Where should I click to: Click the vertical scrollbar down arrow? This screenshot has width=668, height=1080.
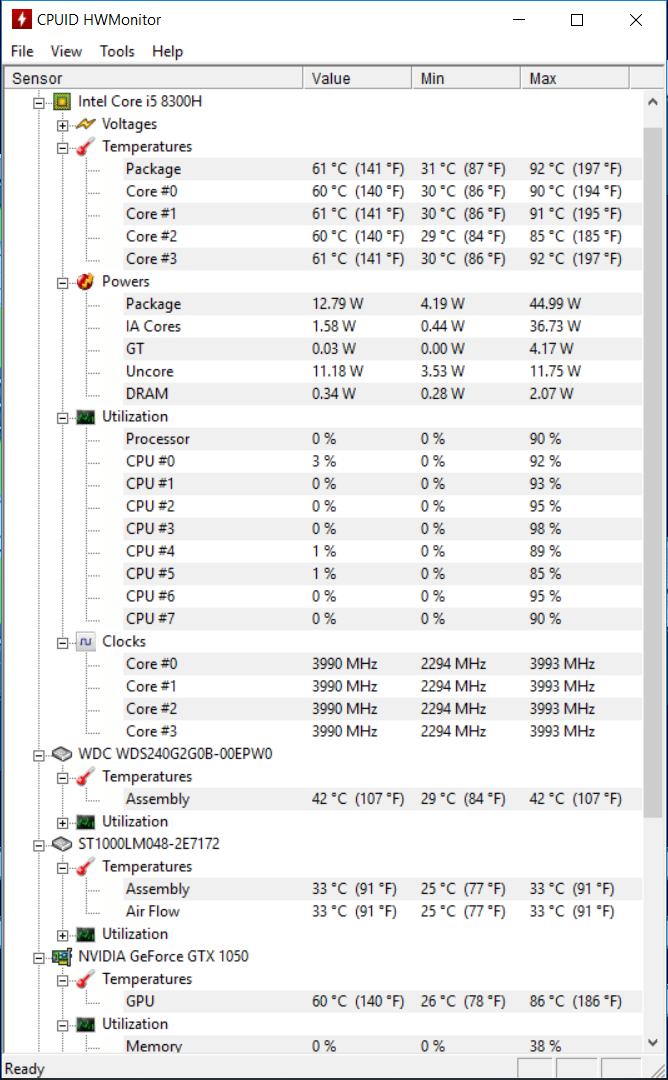tap(653, 1043)
